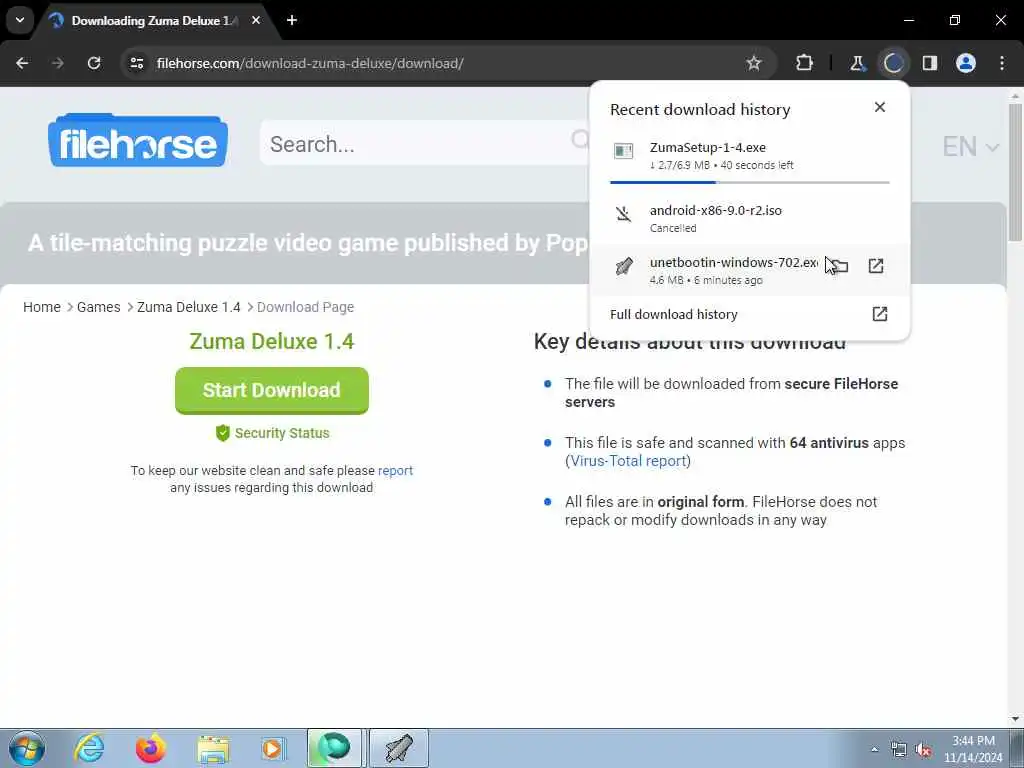This screenshot has width=1024, height=768.
Task: Bookmark this page with the star icon
Action: pos(754,63)
